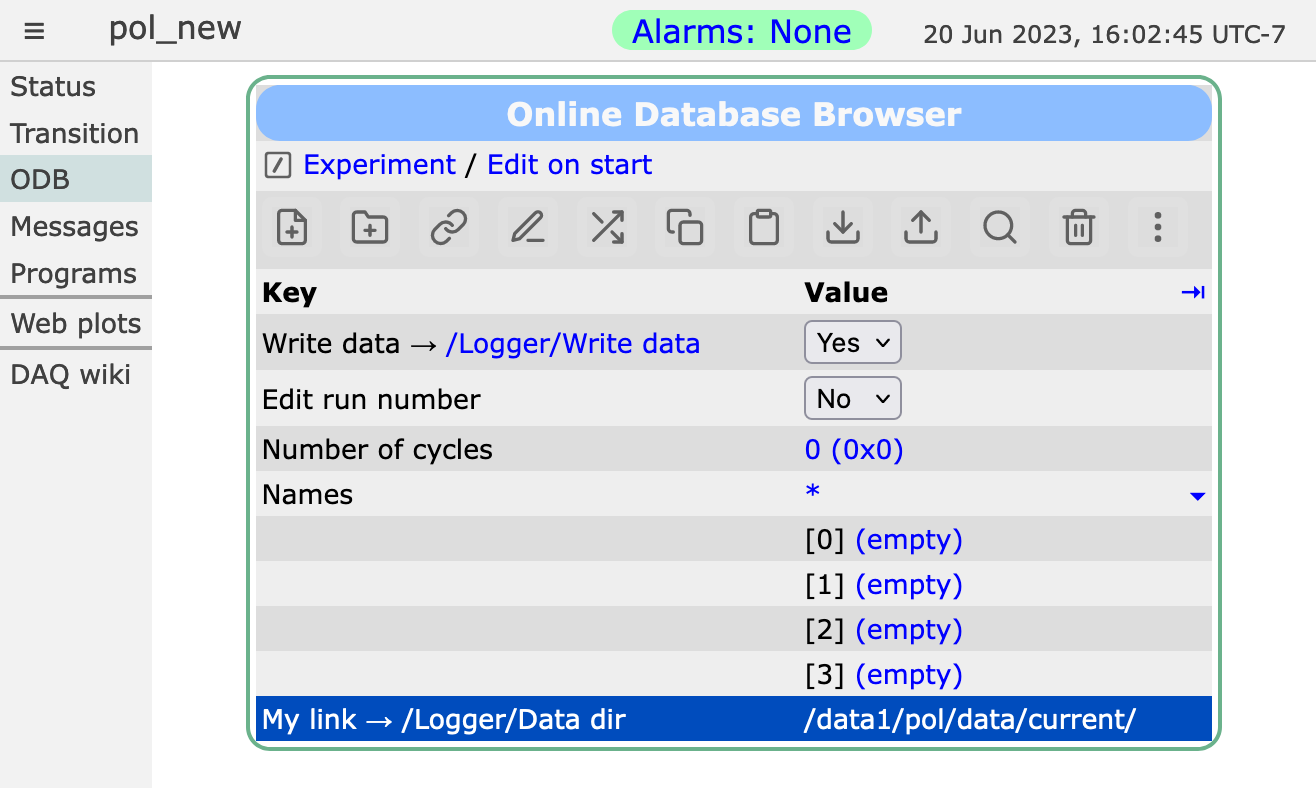1316x788 pixels.
Task: Click the create new subdirectory icon
Action: tap(370, 228)
